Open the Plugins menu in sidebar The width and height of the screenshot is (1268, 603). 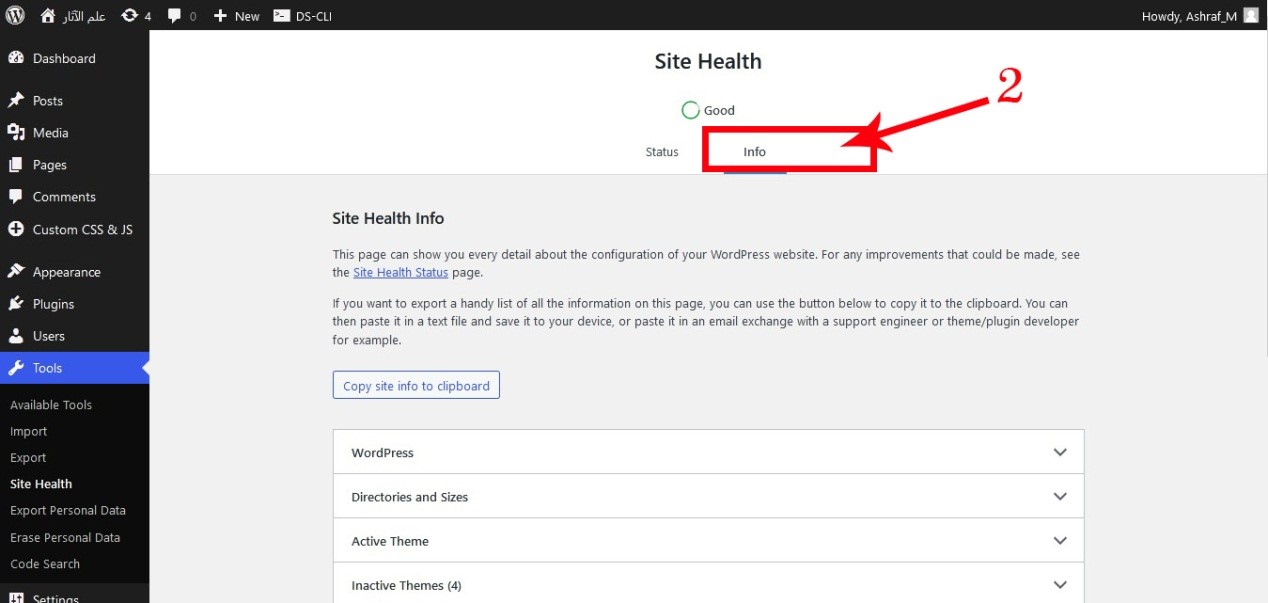pos(53,304)
